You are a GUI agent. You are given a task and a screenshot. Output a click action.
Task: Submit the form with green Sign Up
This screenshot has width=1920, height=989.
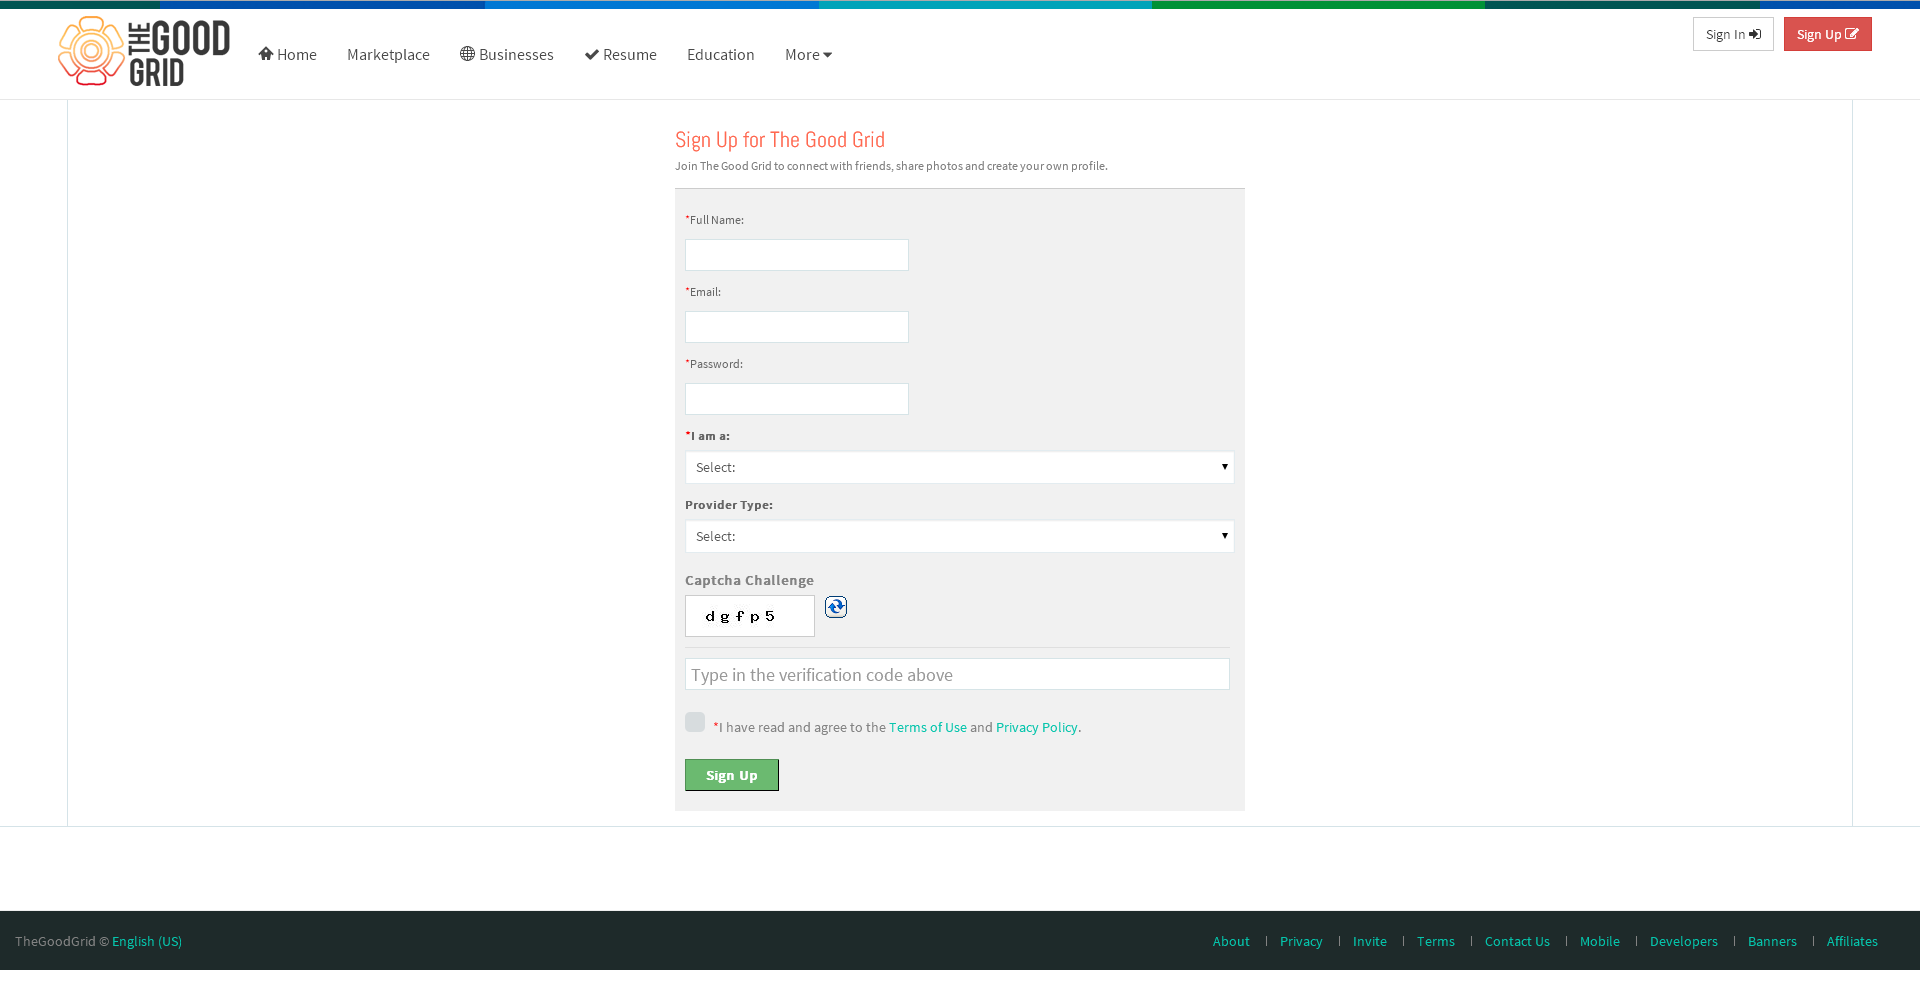(732, 775)
